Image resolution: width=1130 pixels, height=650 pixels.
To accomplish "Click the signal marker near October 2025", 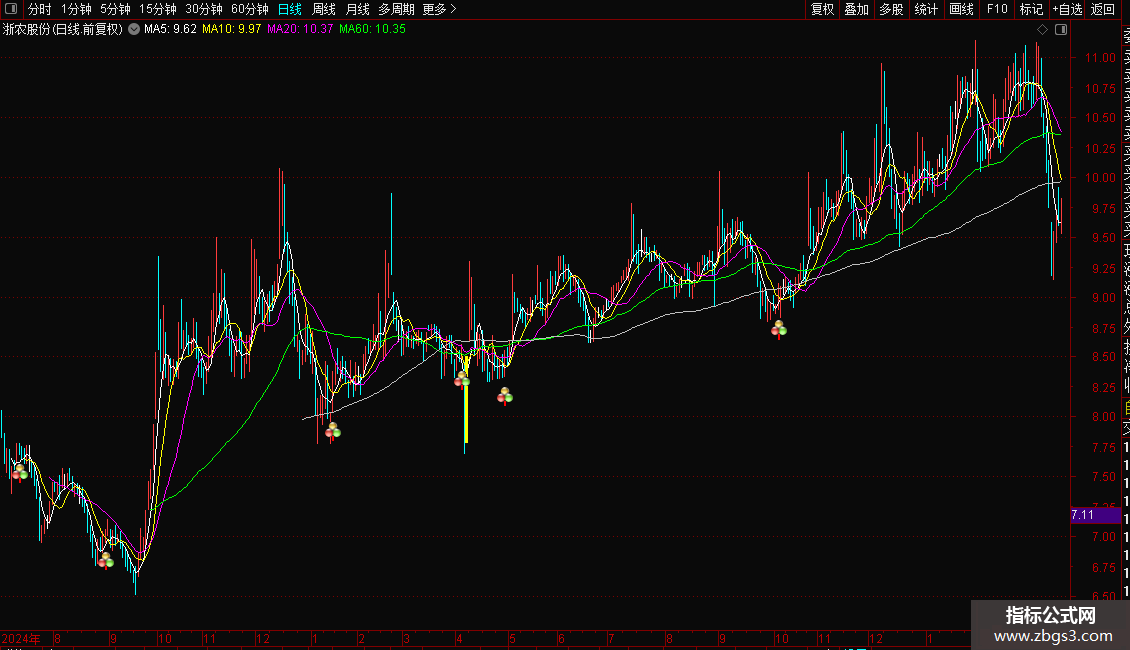I will tap(779, 329).
